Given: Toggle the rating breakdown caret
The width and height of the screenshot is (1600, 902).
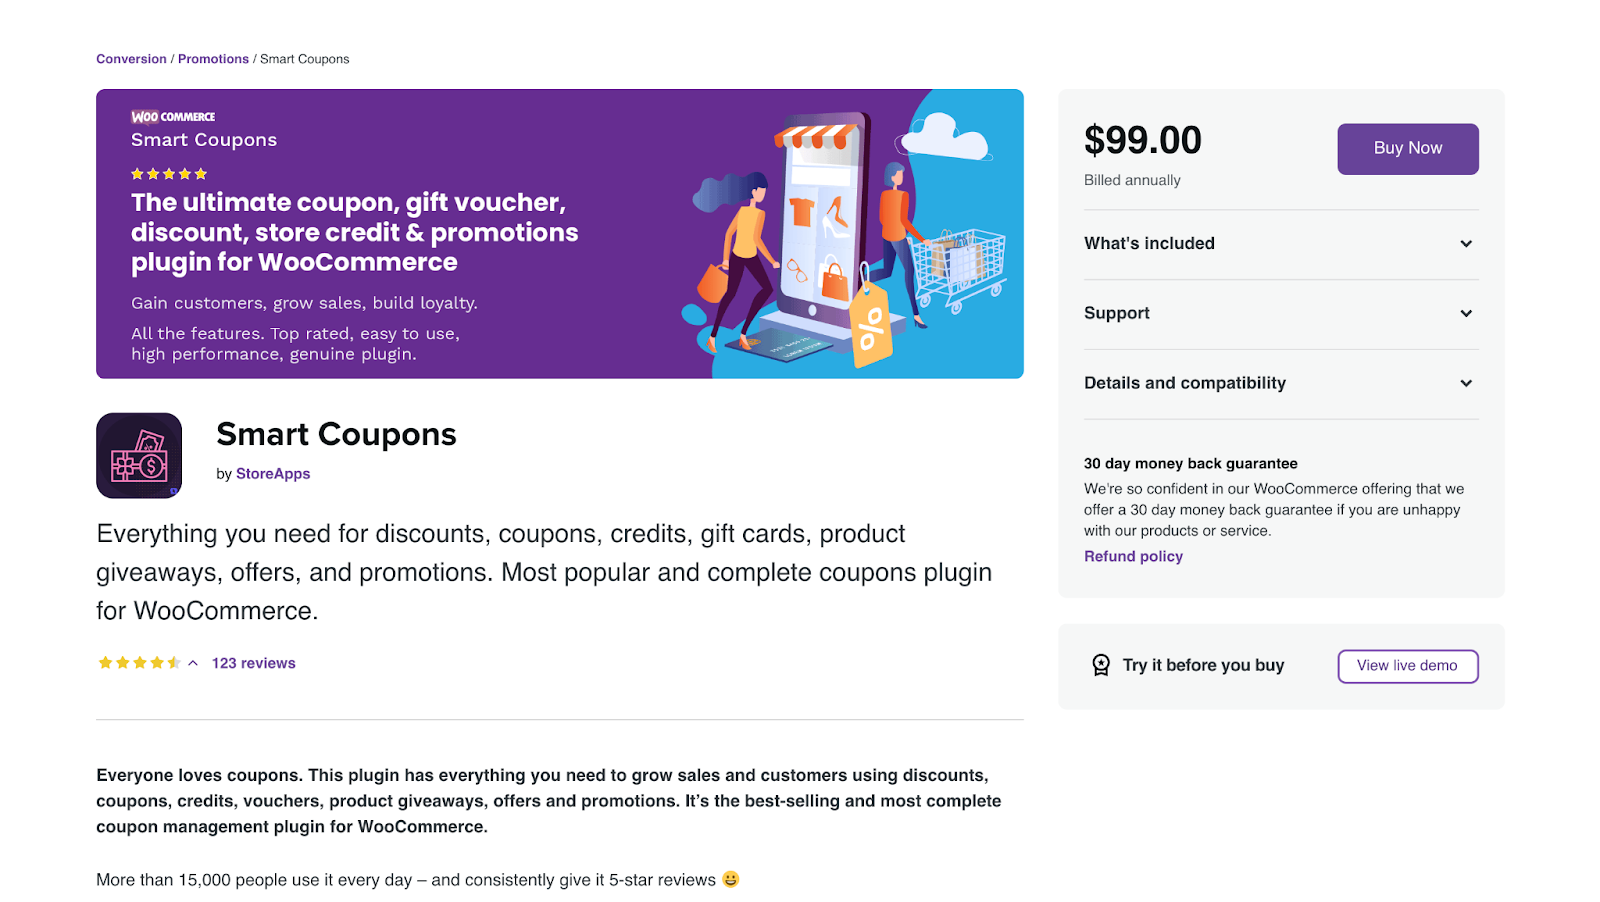Looking at the screenshot, I should (193, 663).
